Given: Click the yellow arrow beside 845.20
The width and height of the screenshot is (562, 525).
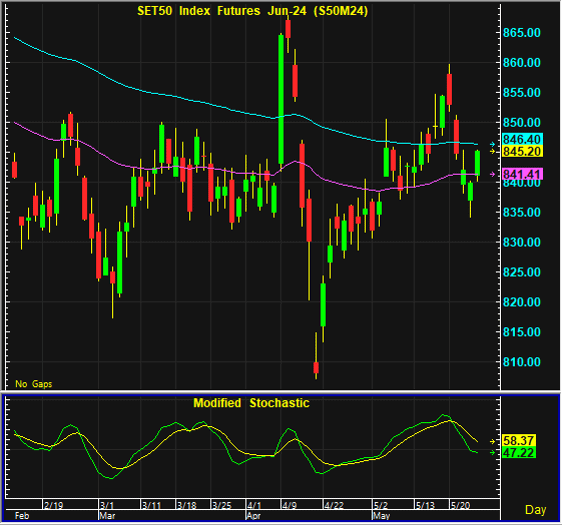Looking at the screenshot, I should [492, 152].
